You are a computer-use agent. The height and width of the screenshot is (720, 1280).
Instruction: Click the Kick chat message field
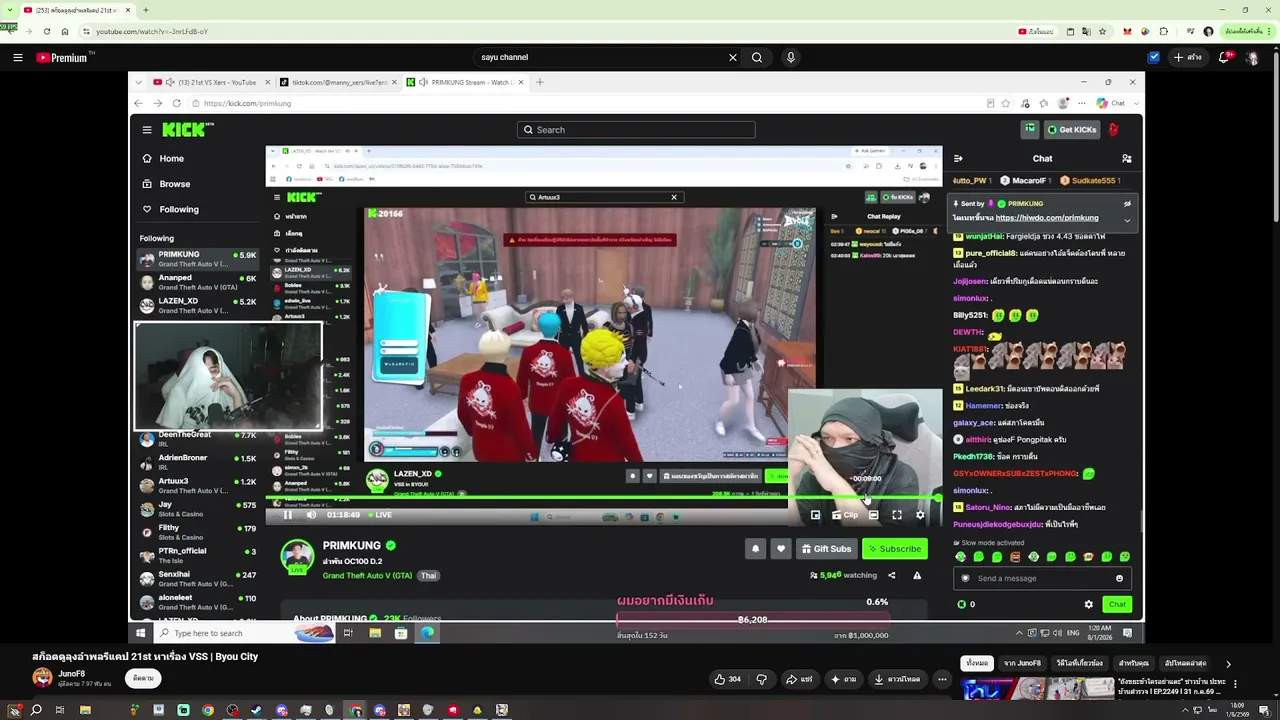pos(1040,578)
